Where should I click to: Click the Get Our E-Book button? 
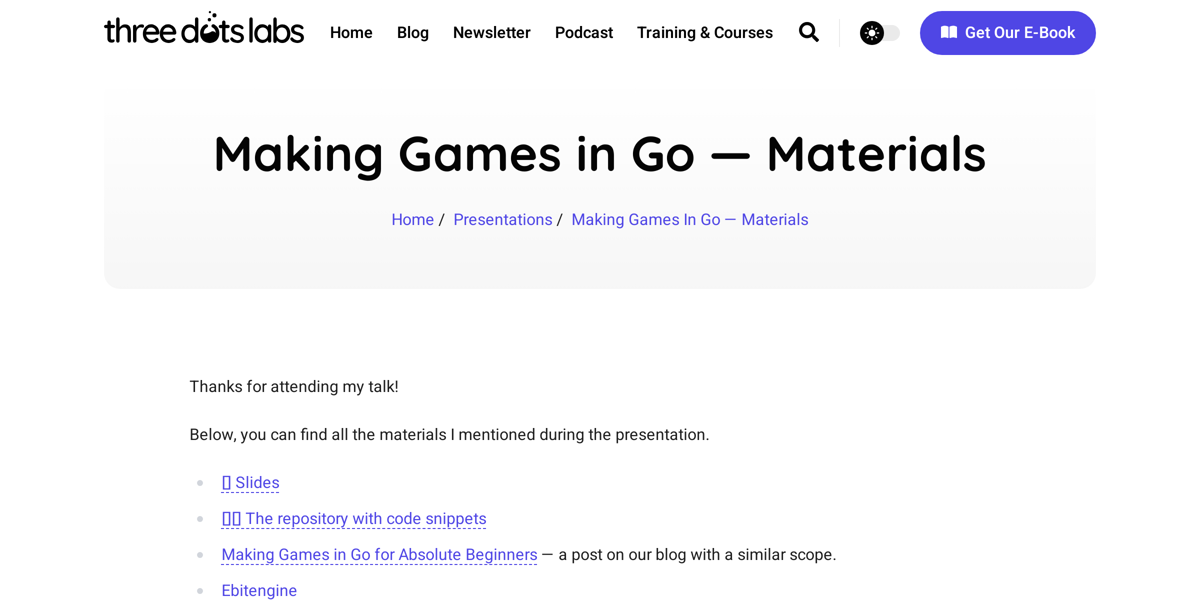tap(1007, 32)
